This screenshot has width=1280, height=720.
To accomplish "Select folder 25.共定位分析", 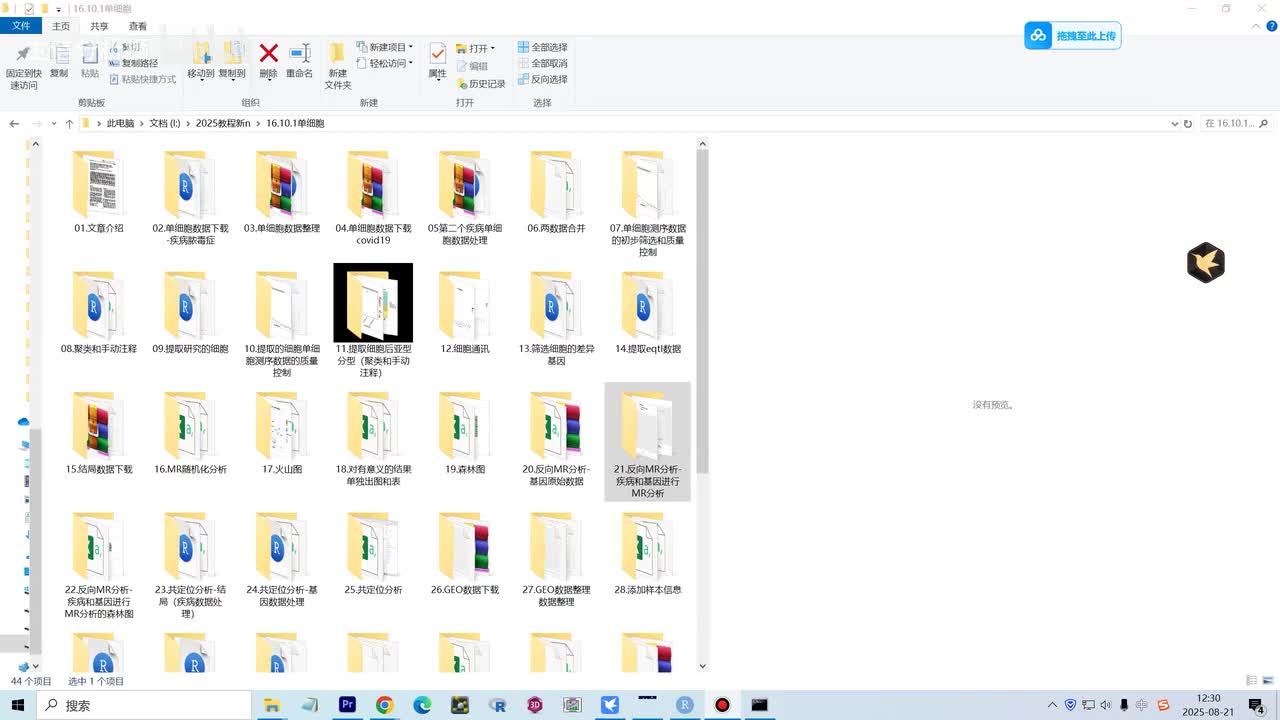I will (x=373, y=554).
